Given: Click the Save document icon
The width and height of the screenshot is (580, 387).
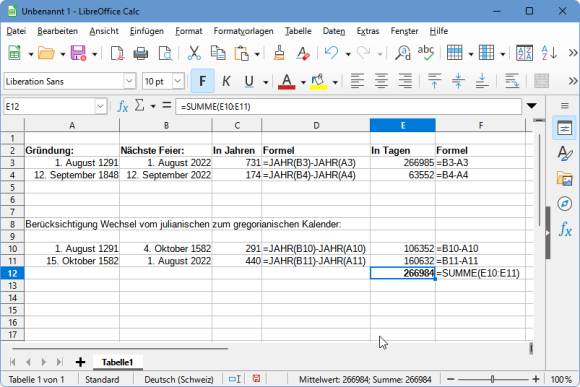Looking at the screenshot, I should click(78, 53).
